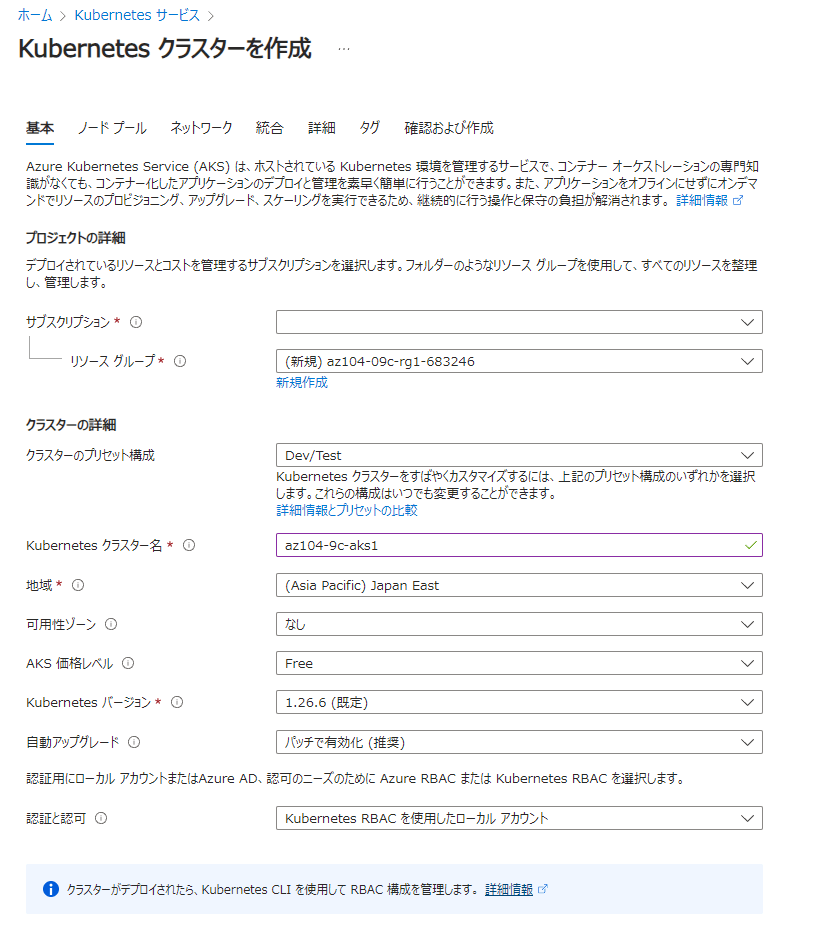Click 新規作成 link under resource group
Image resolution: width=818 pixels, height=939 pixels.
(302, 383)
